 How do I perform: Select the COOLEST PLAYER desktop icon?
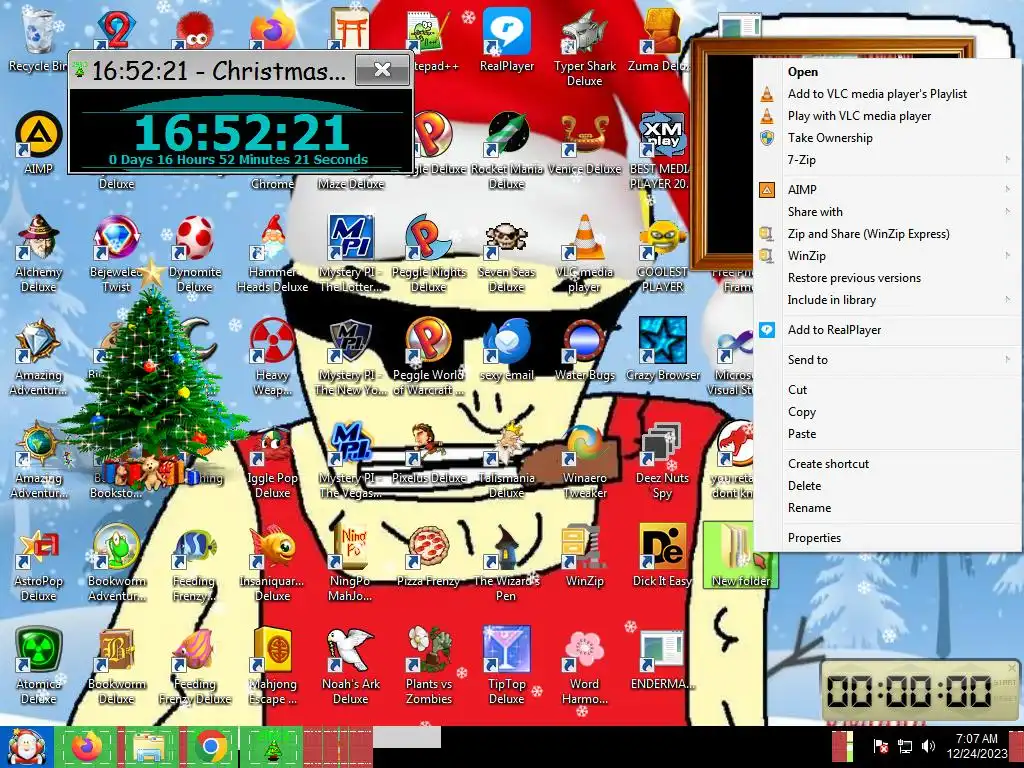pyautogui.click(x=662, y=253)
